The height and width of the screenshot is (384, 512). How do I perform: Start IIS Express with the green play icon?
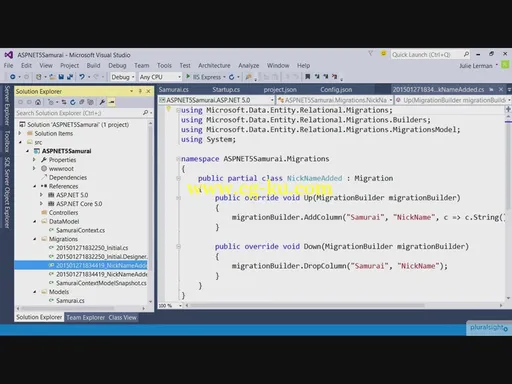click(x=188, y=77)
